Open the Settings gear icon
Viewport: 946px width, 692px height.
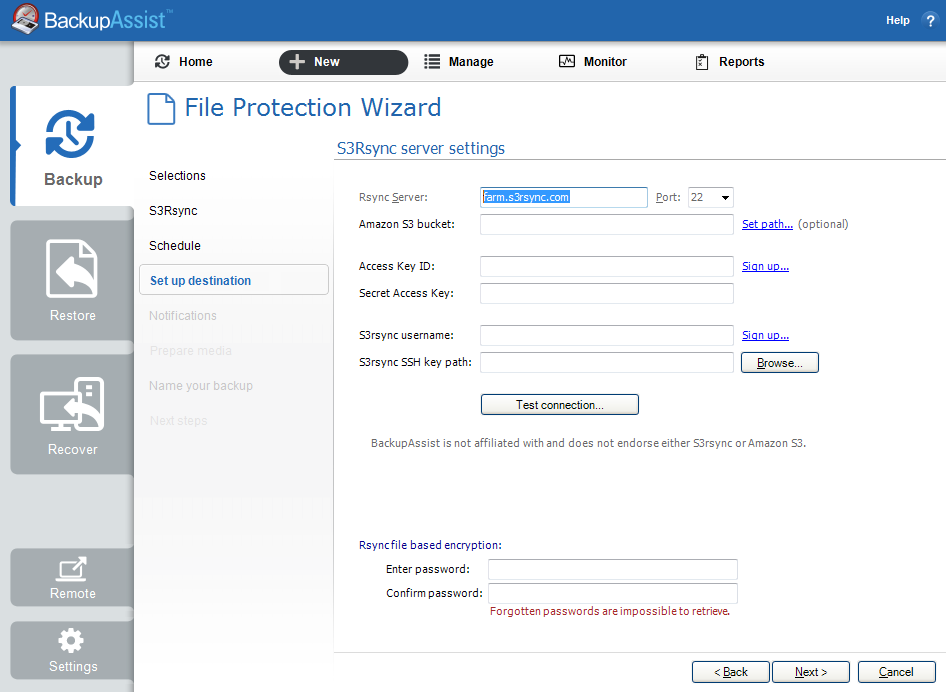[71, 641]
